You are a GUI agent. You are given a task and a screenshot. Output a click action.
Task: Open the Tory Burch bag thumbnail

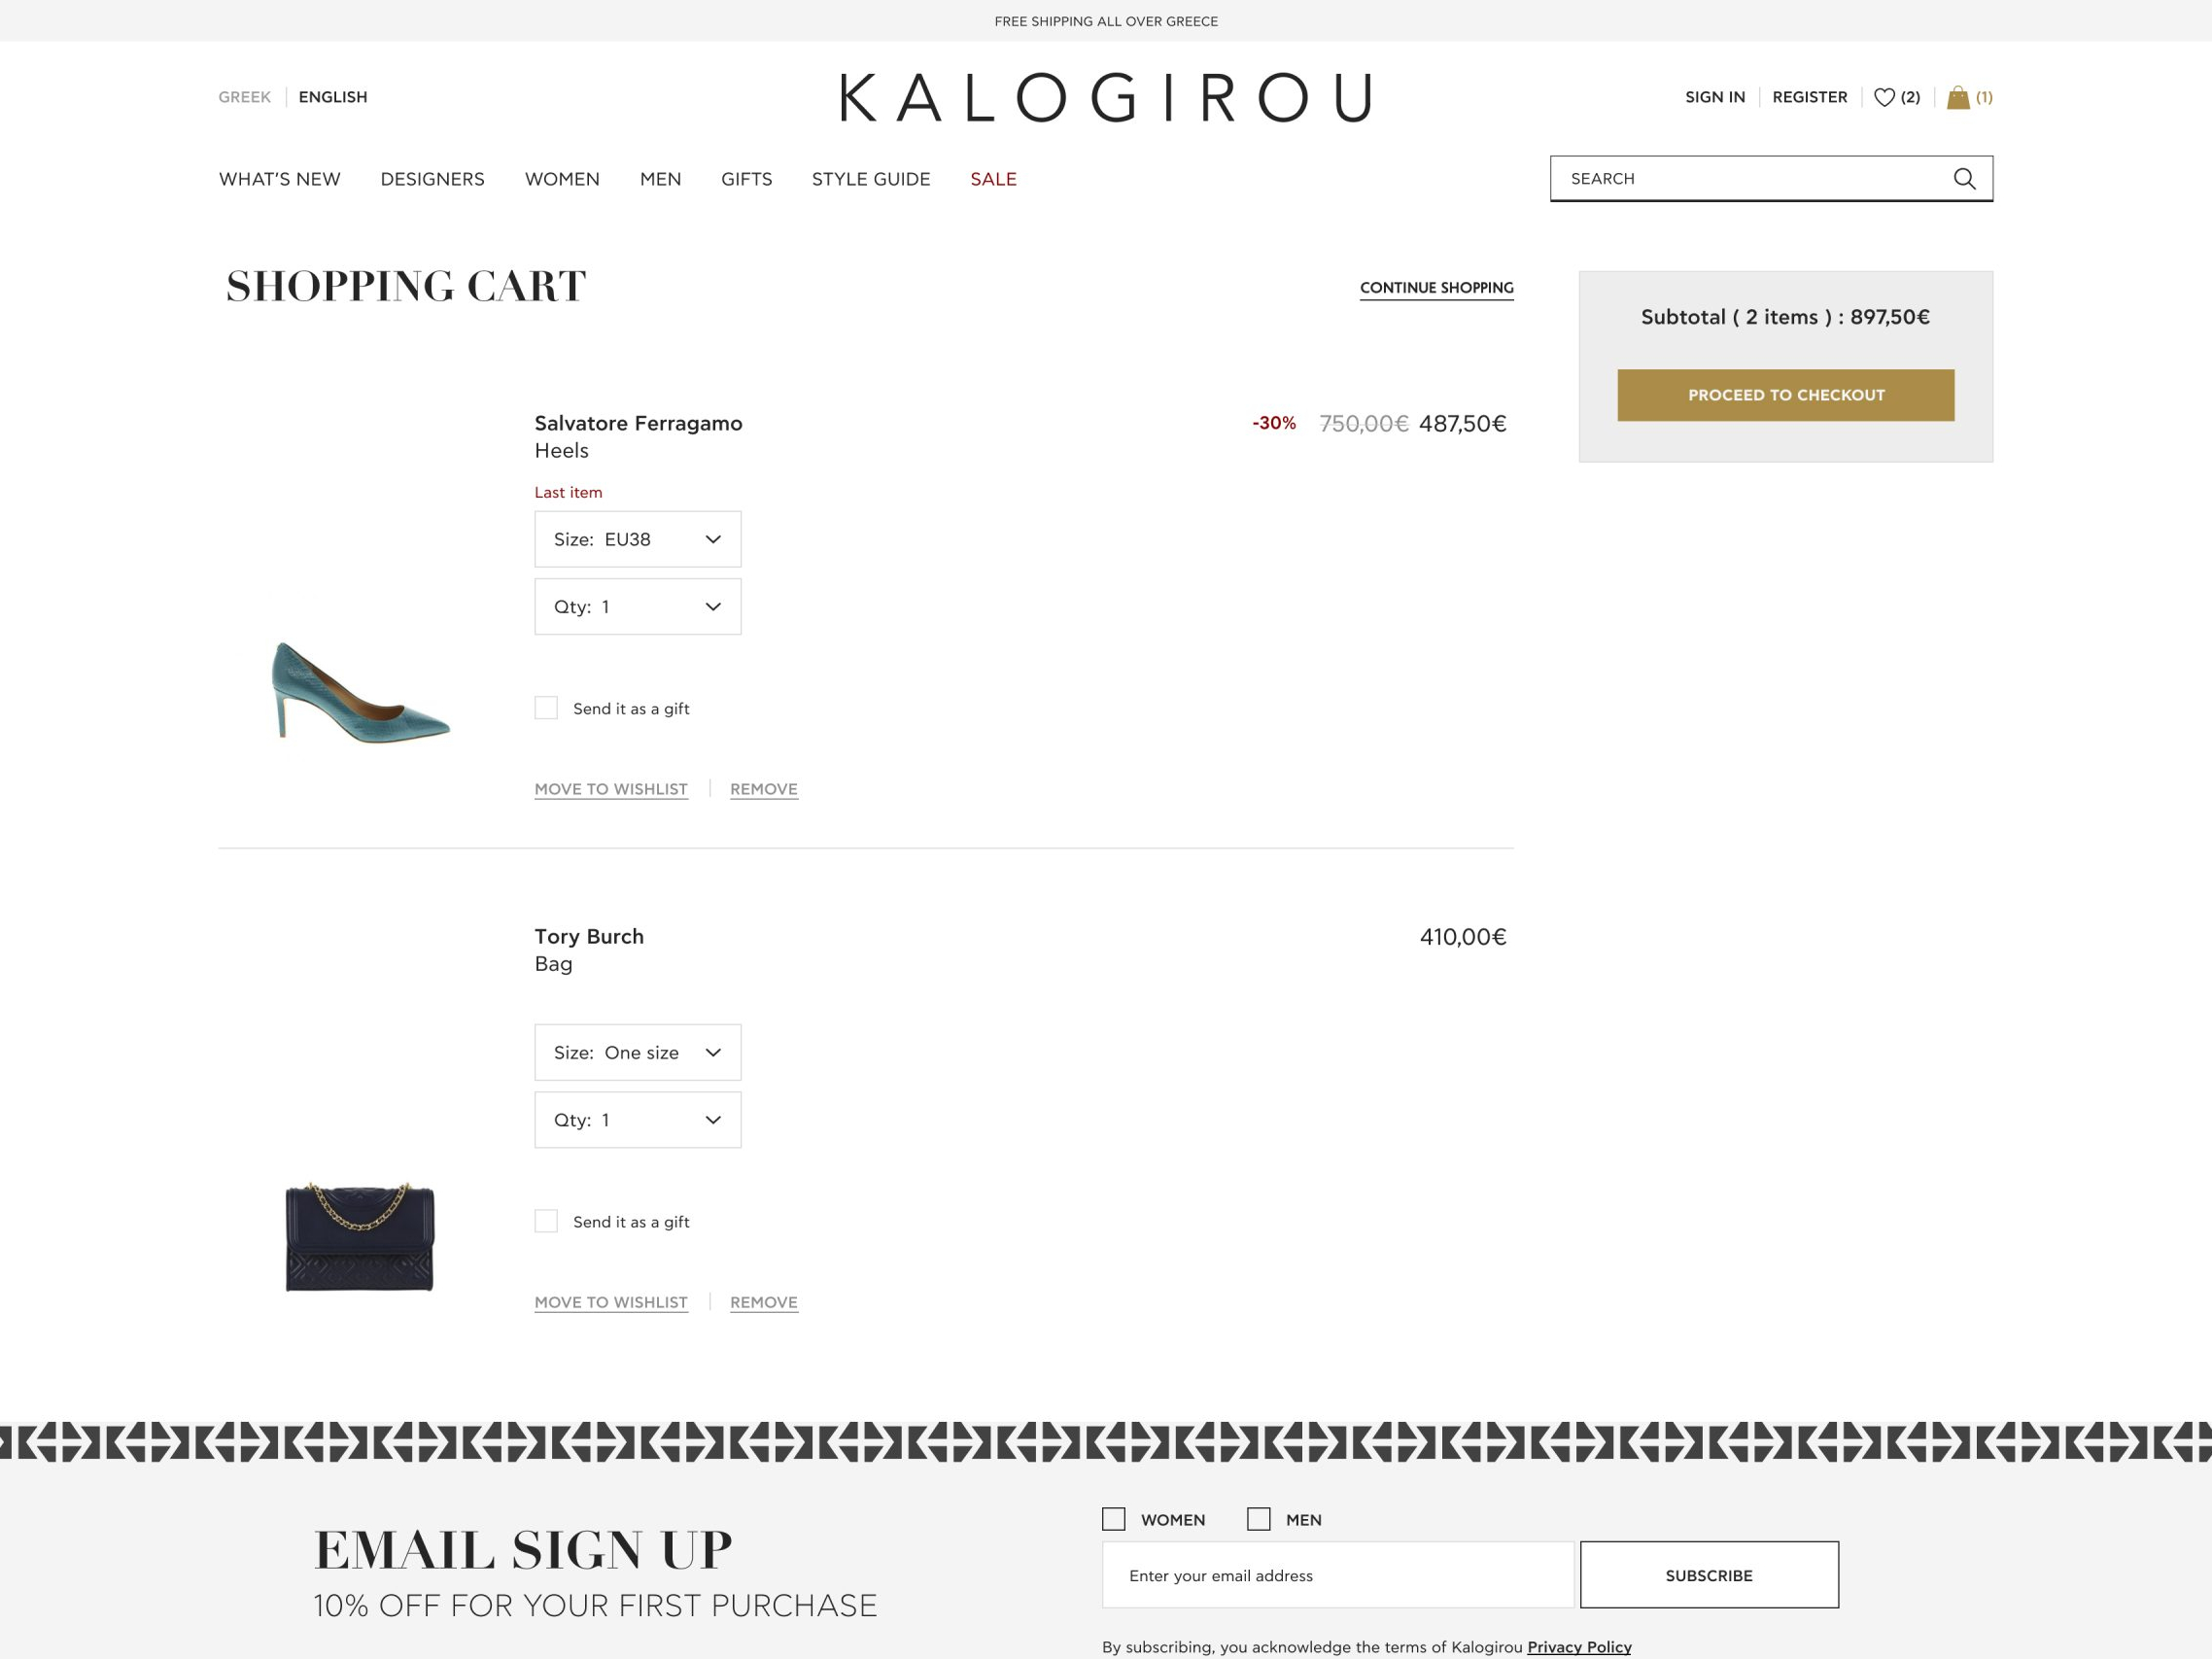(x=360, y=1237)
